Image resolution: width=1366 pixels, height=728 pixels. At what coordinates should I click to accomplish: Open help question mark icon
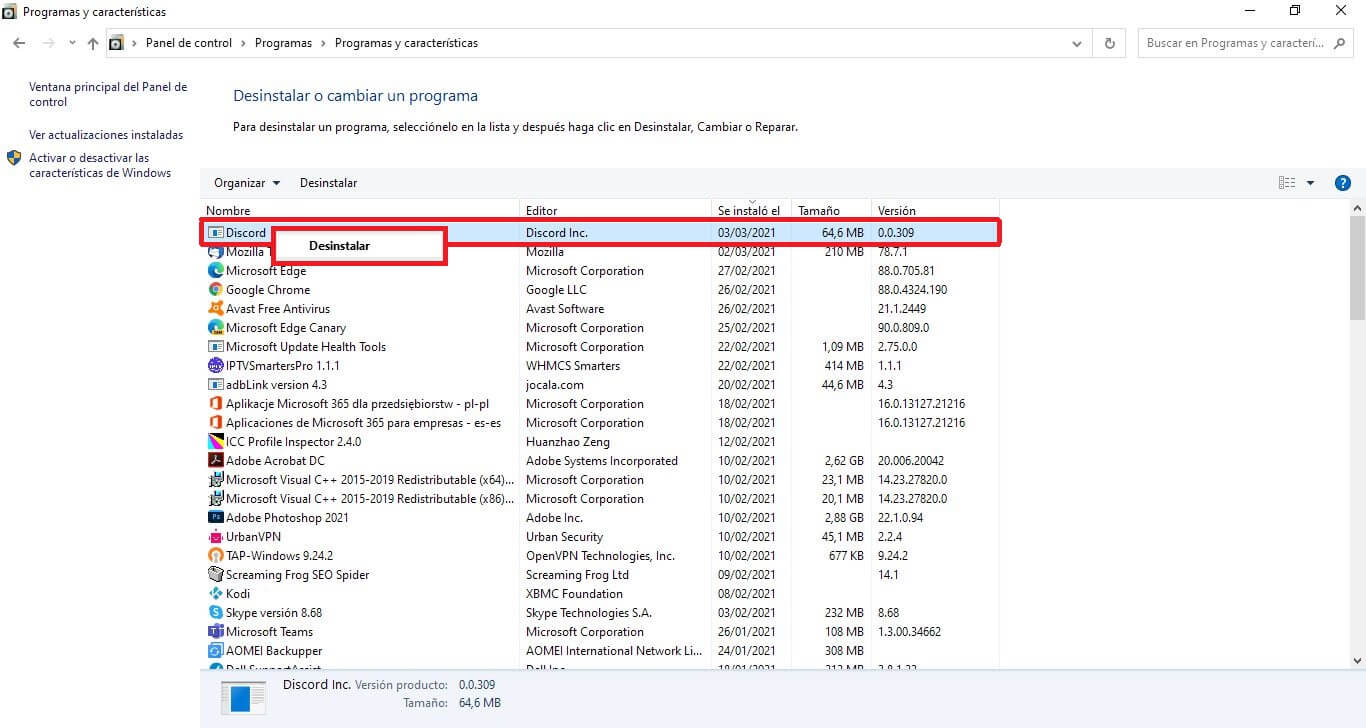click(1343, 183)
